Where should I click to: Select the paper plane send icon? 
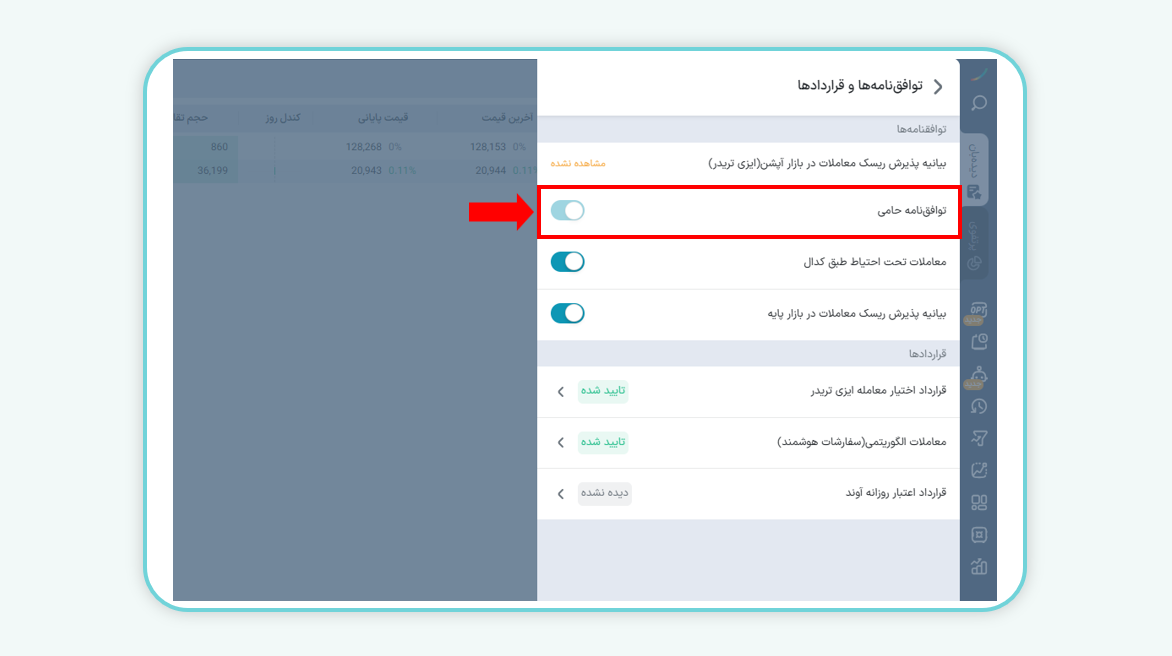(x=979, y=438)
